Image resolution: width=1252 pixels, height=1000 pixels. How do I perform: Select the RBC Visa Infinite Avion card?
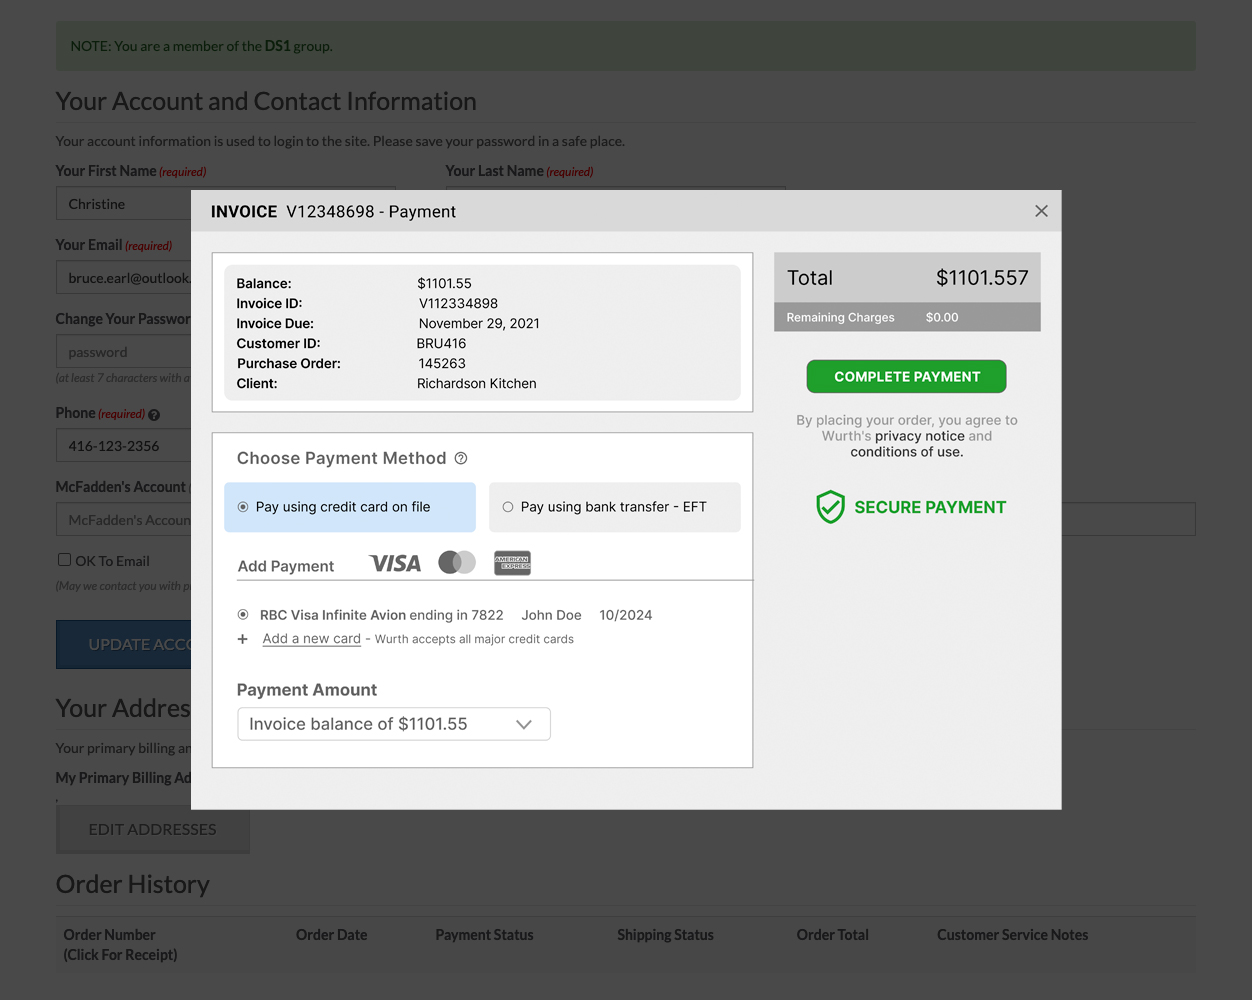point(243,615)
